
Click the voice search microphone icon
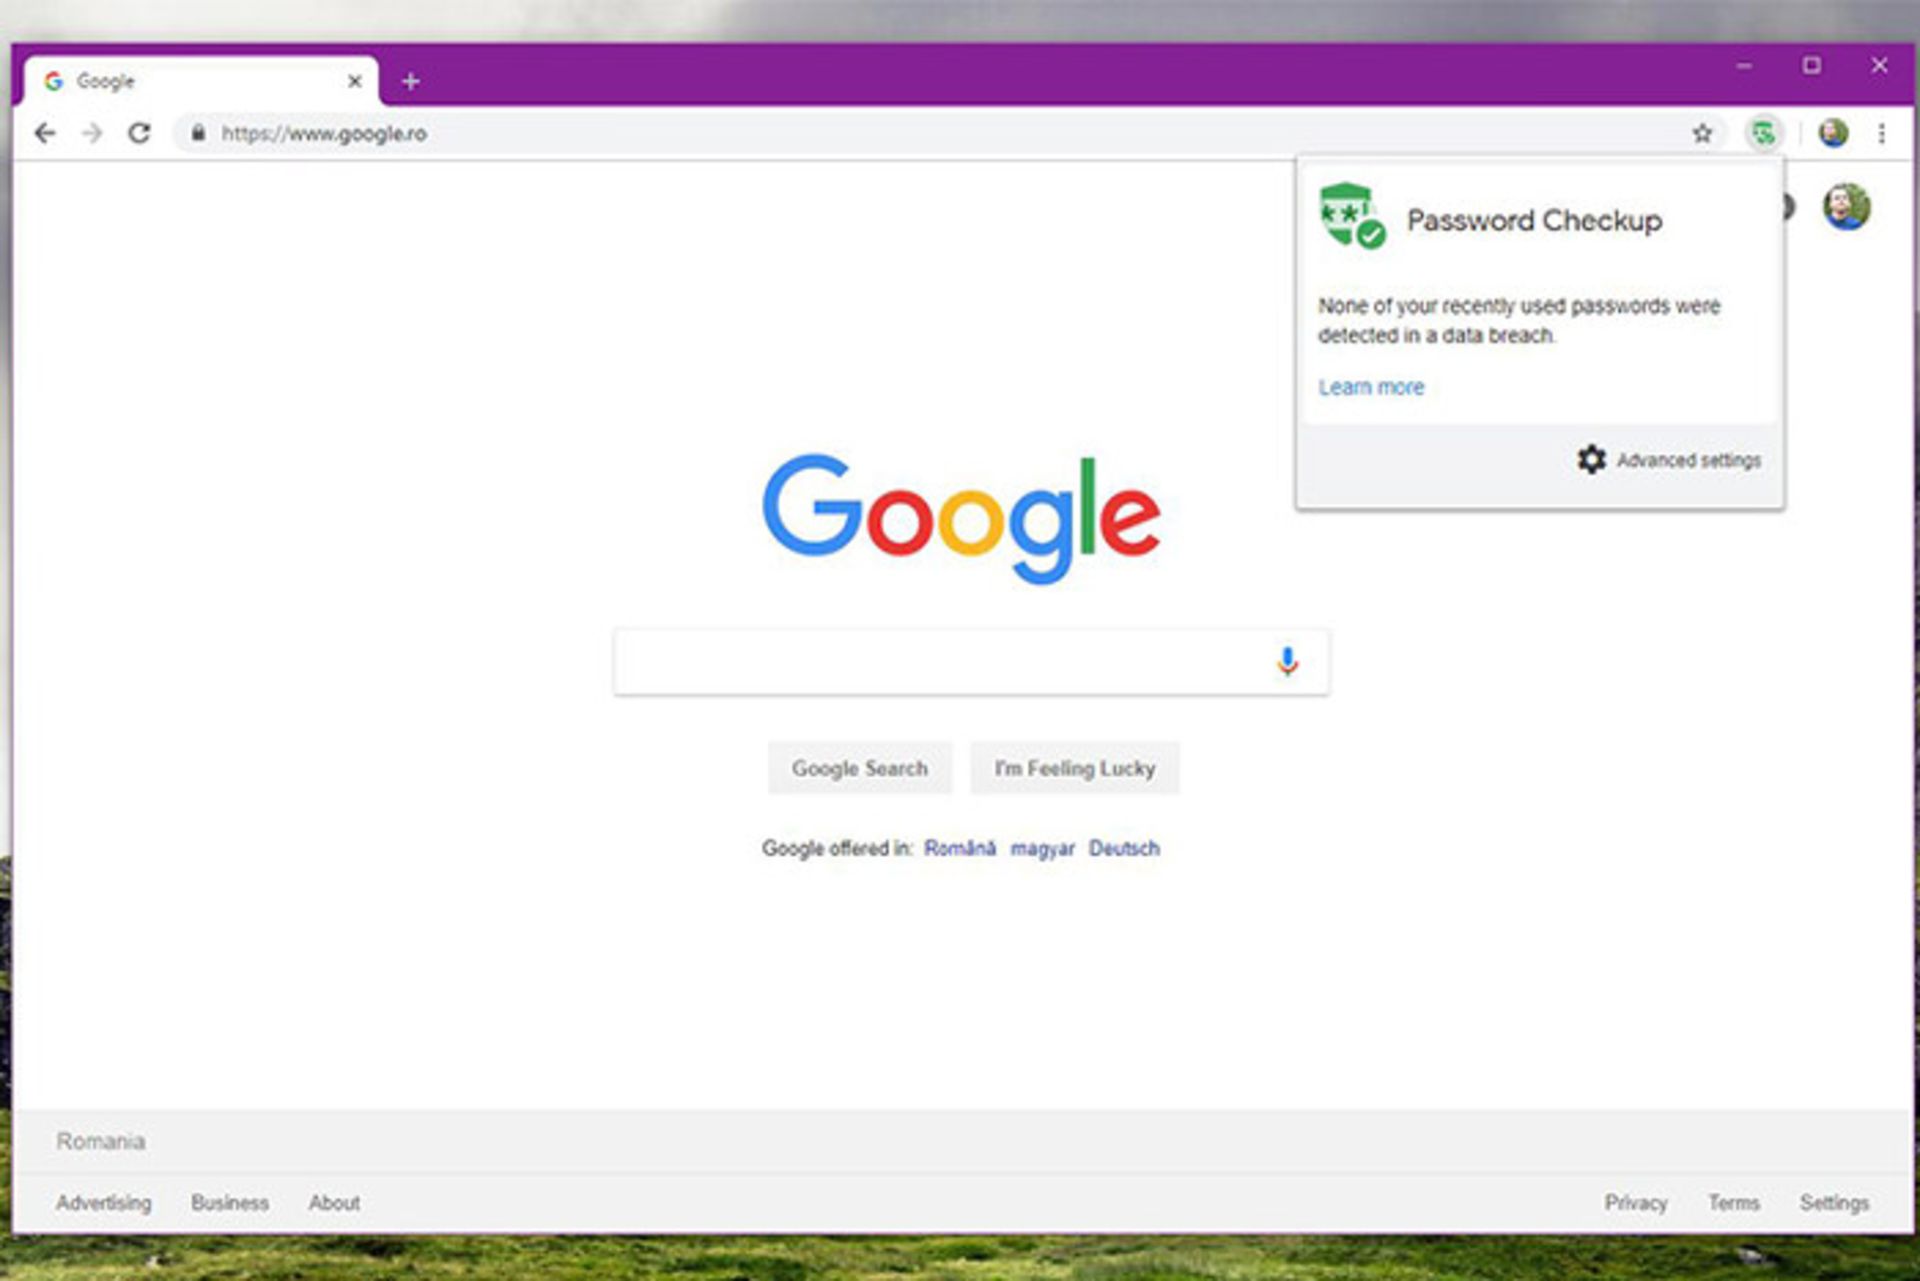click(1287, 661)
